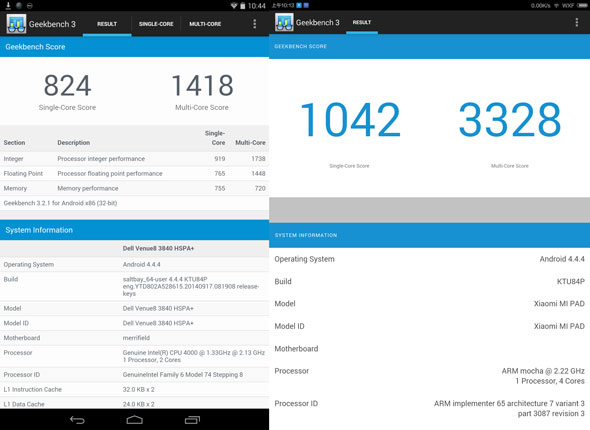Tap the merrifield motherboard value
The width and height of the screenshot is (590, 430).
(136, 338)
